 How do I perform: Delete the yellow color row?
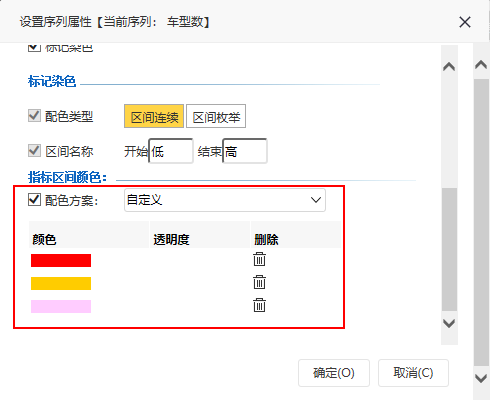point(259,282)
